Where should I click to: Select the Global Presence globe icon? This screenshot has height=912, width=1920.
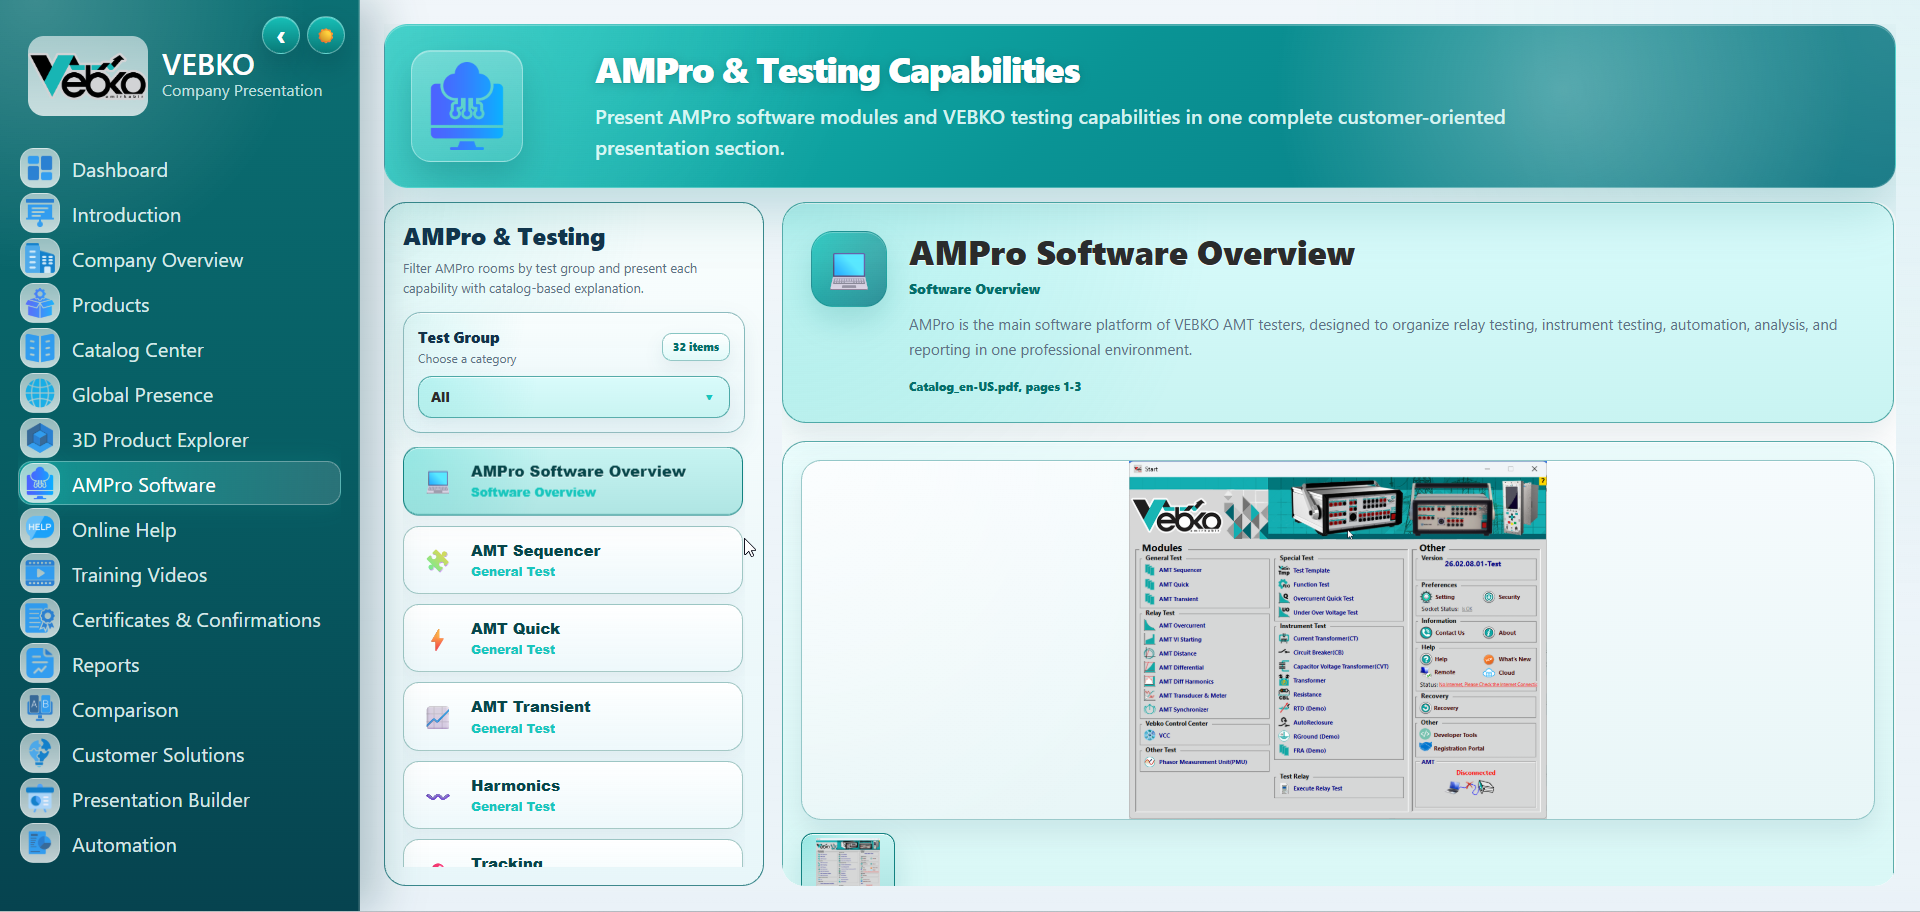tap(40, 394)
